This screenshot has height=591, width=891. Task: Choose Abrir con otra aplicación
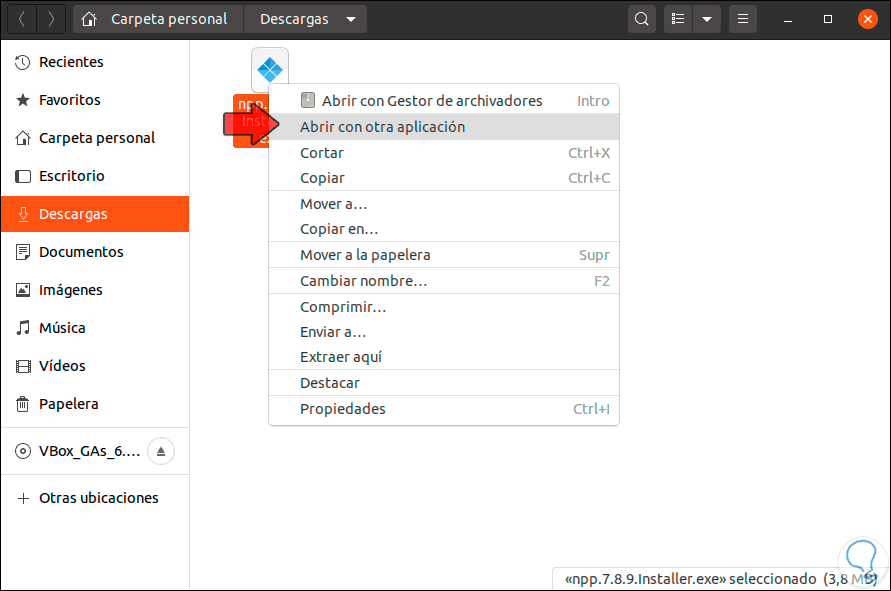[x=444, y=127]
